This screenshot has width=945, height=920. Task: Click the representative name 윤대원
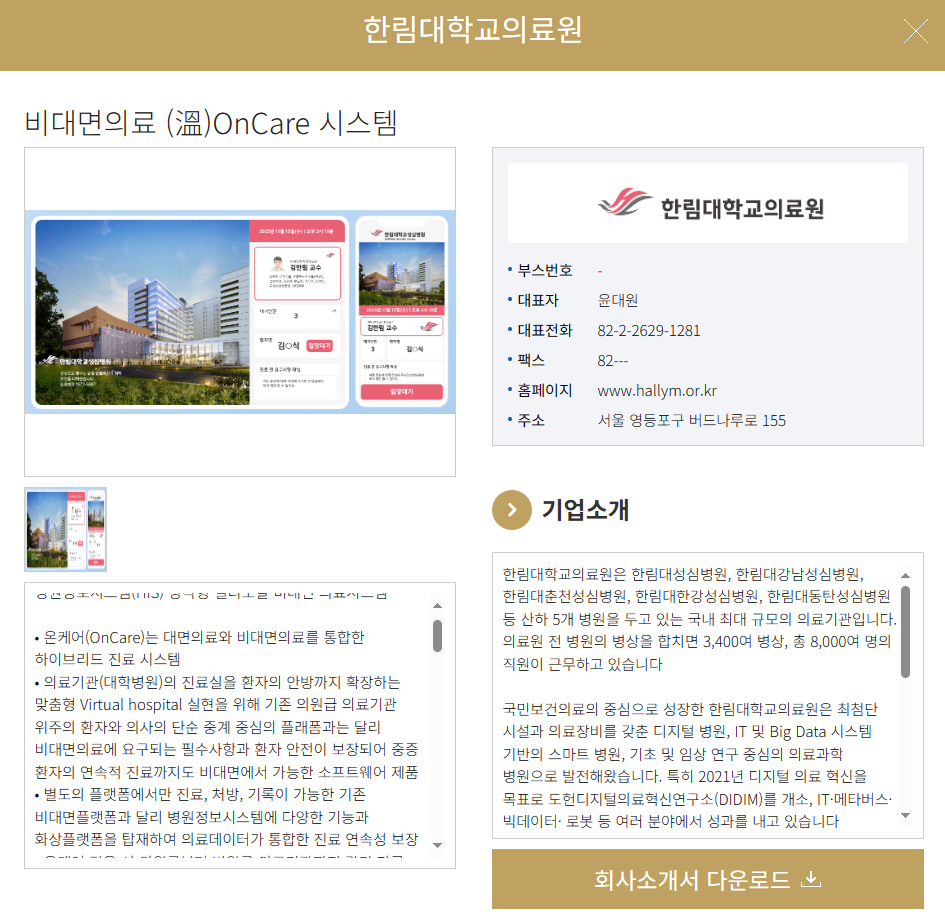click(617, 301)
